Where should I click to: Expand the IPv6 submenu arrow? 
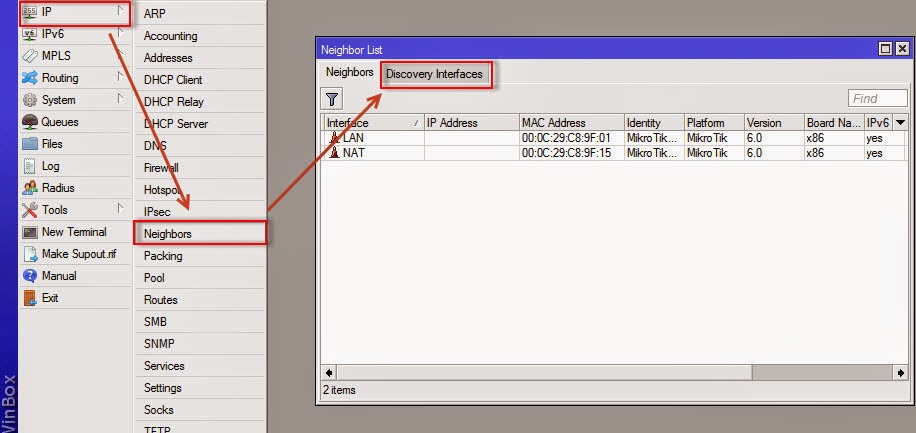click(120, 34)
